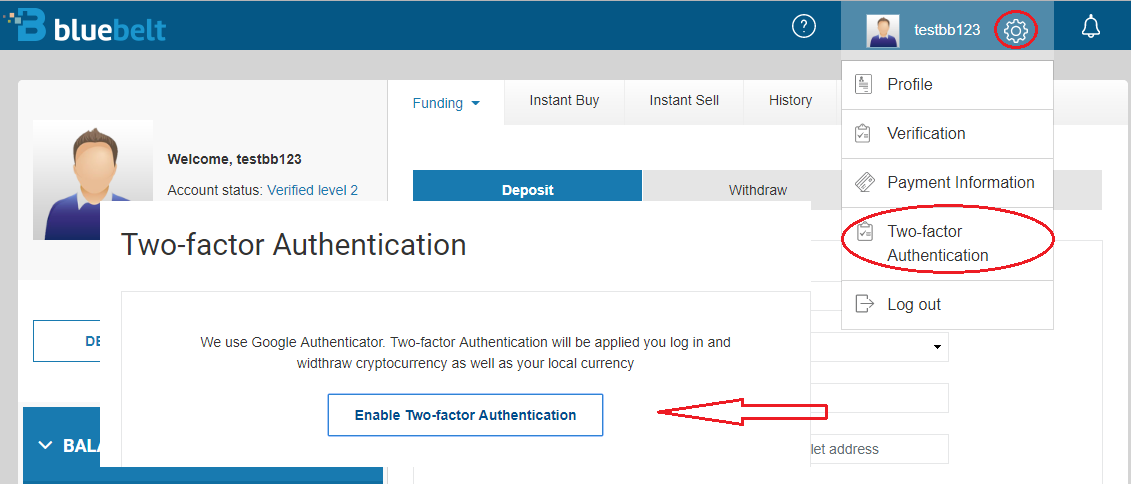
Task: Click the Payment Information card icon
Action: 864,182
